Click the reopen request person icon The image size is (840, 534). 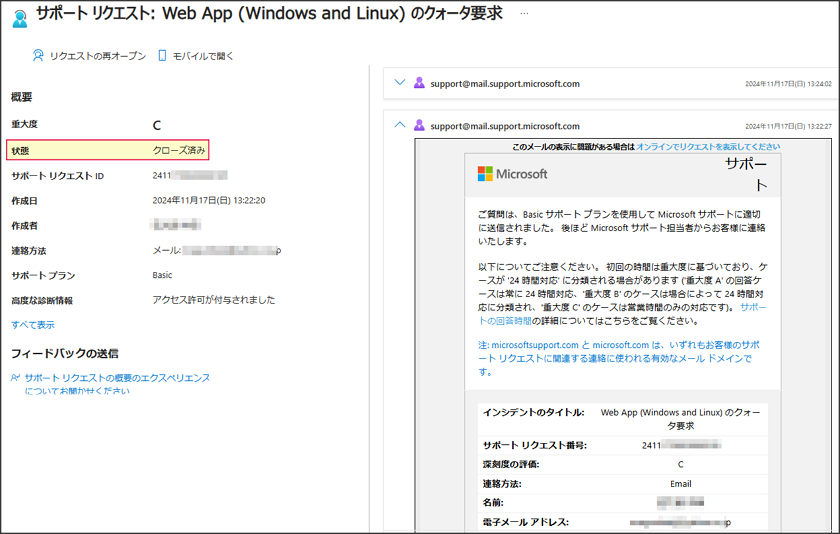point(38,55)
